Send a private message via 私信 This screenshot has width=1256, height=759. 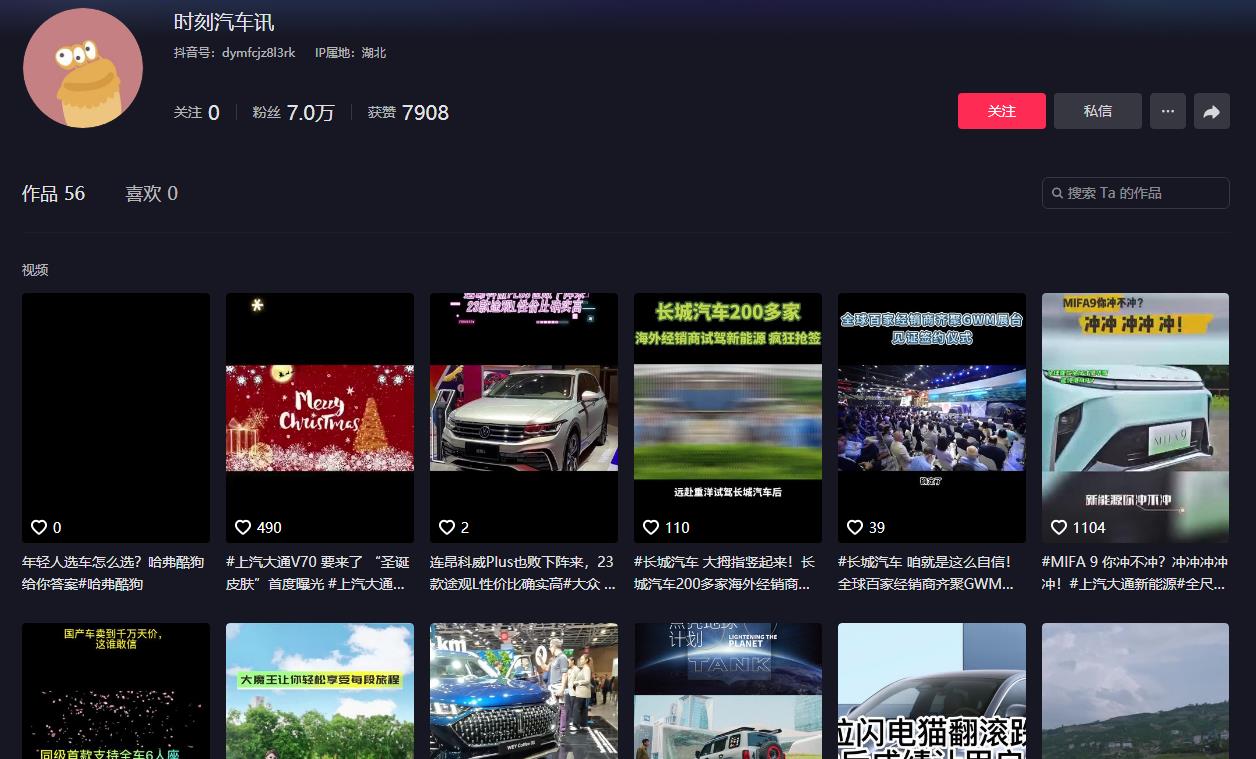click(1098, 111)
